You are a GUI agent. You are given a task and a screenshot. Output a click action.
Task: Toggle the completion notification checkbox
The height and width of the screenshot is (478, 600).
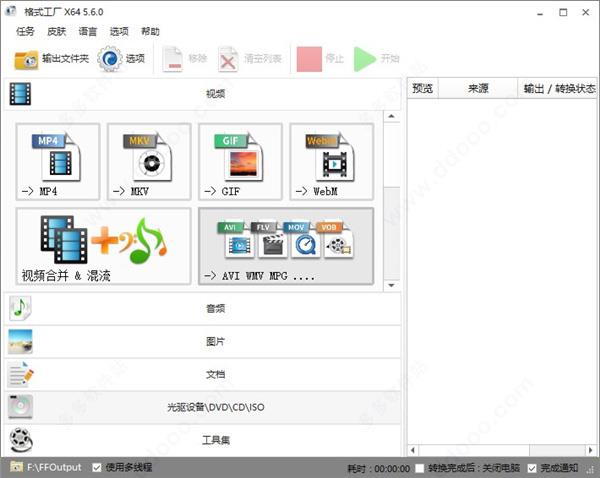coord(532,467)
